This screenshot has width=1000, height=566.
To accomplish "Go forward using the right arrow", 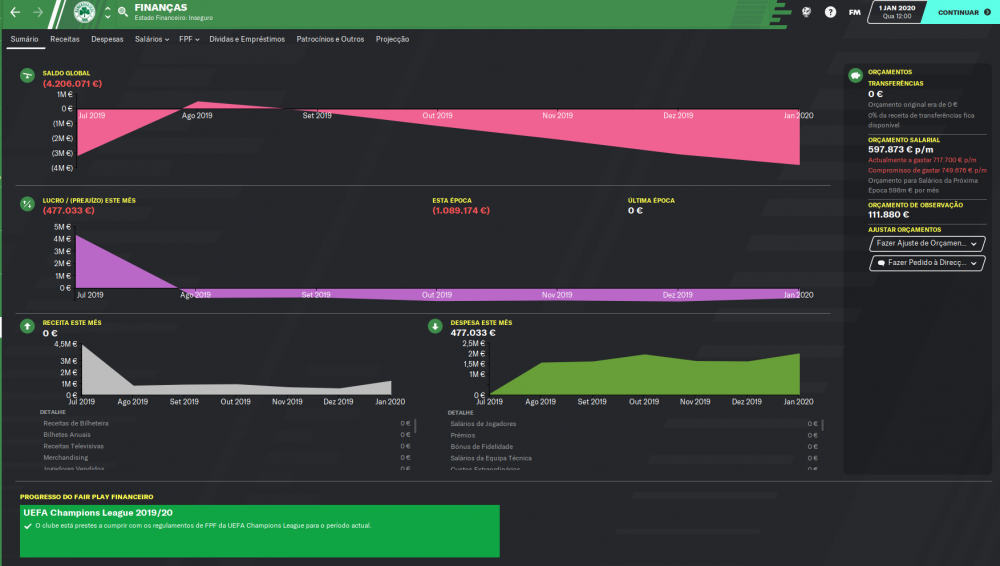I will point(38,12).
